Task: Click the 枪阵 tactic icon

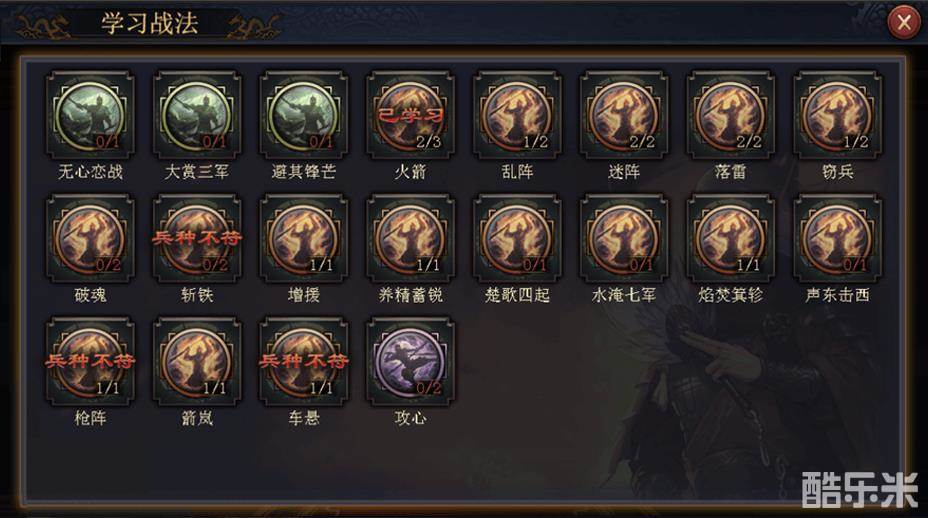Action: [x=90, y=361]
